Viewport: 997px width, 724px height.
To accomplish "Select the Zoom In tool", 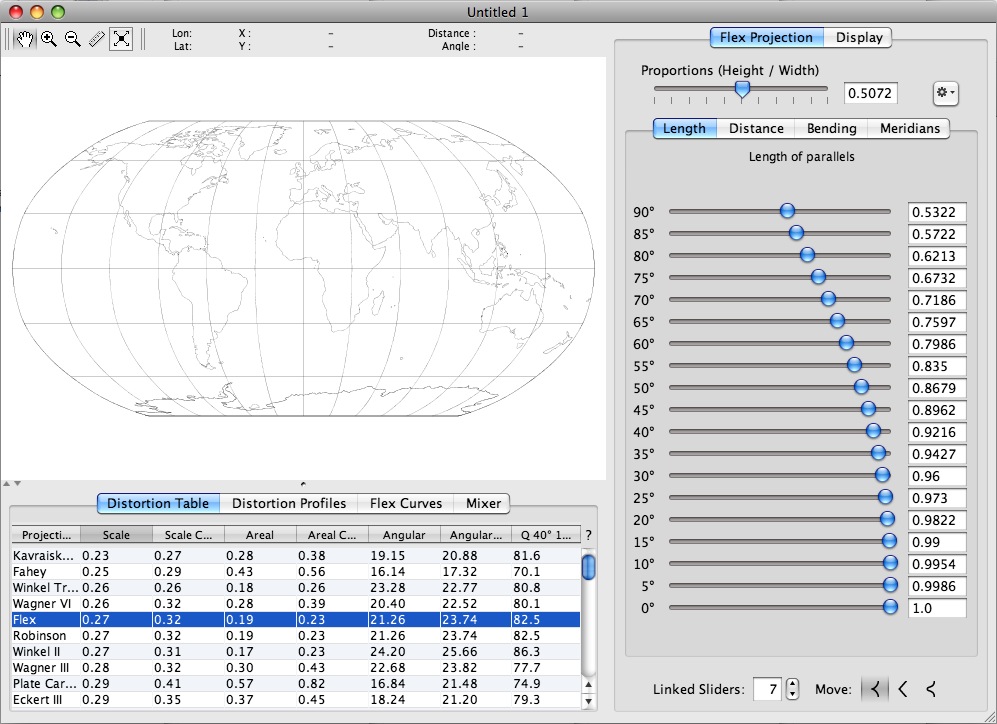I will [49, 39].
